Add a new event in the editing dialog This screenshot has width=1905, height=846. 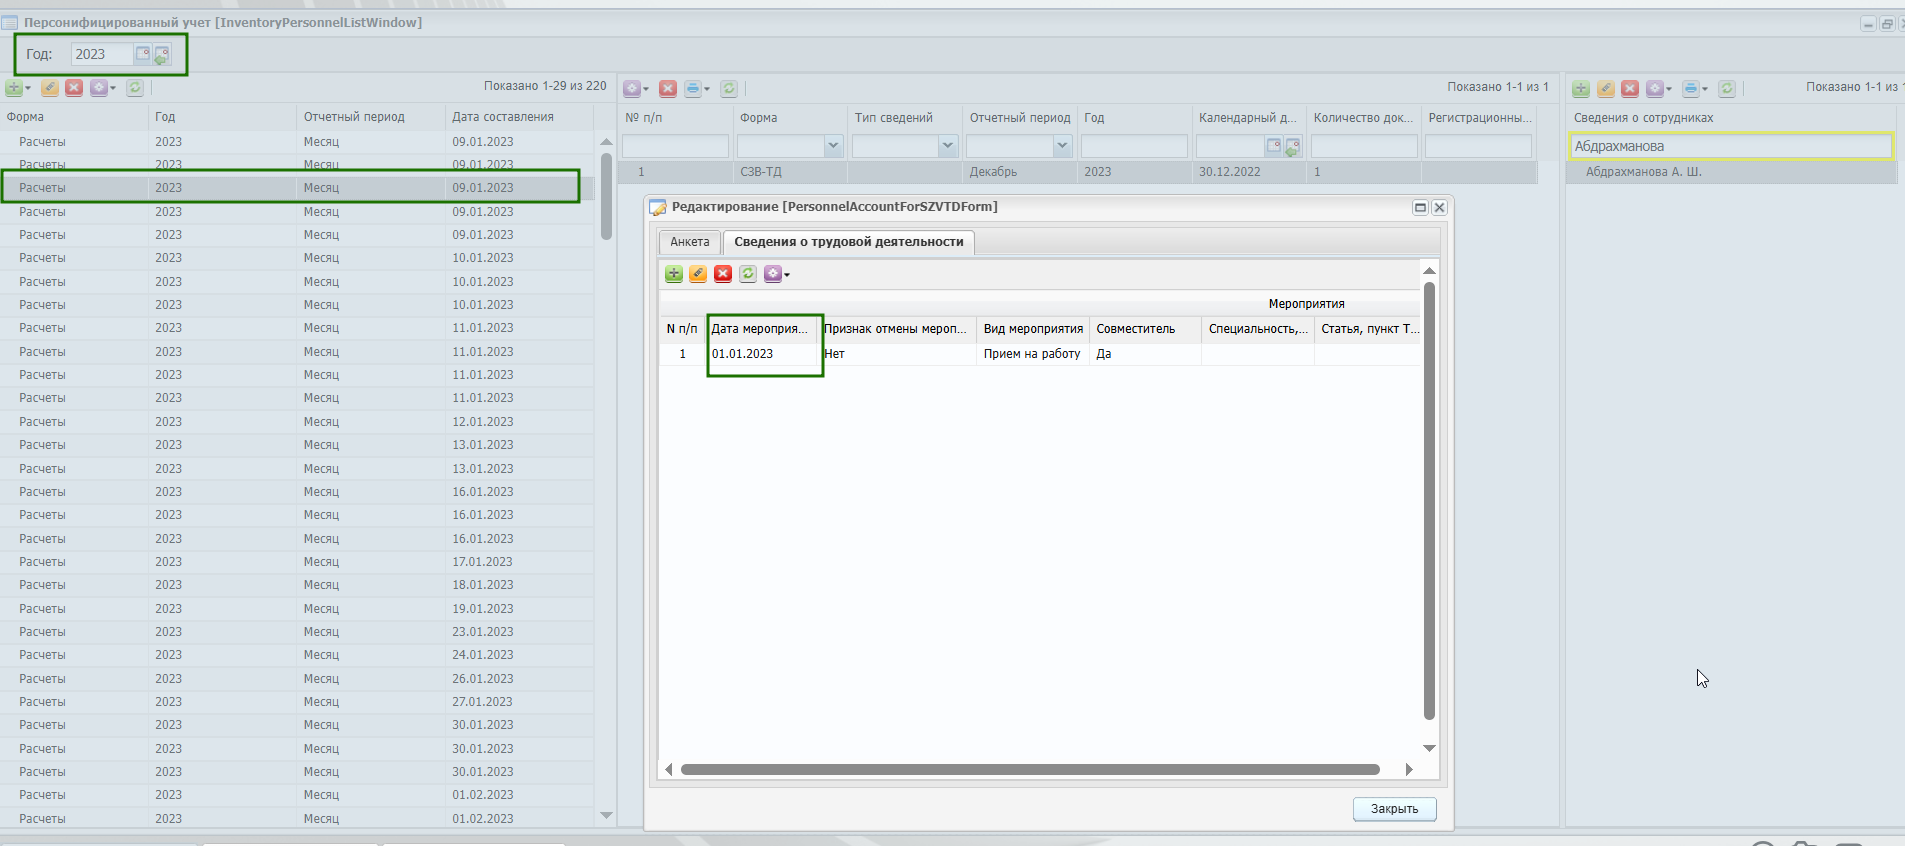[x=674, y=274]
